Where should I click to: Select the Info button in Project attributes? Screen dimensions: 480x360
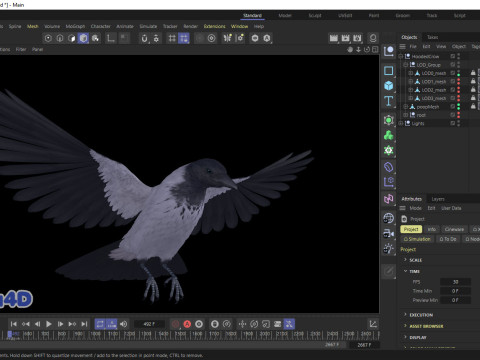(x=432, y=229)
